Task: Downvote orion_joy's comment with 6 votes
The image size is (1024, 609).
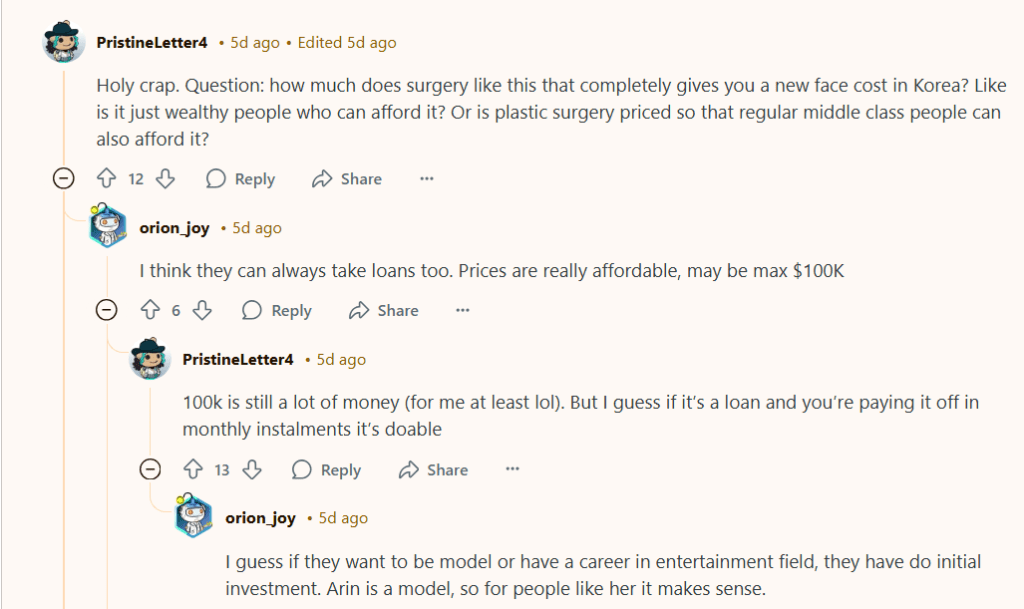Action: pyautogui.click(x=202, y=310)
